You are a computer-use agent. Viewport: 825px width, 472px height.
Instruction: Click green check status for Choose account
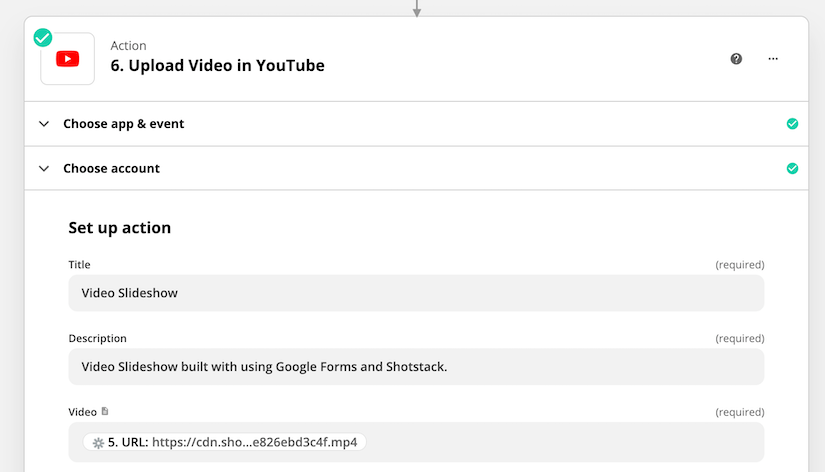click(x=792, y=168)
